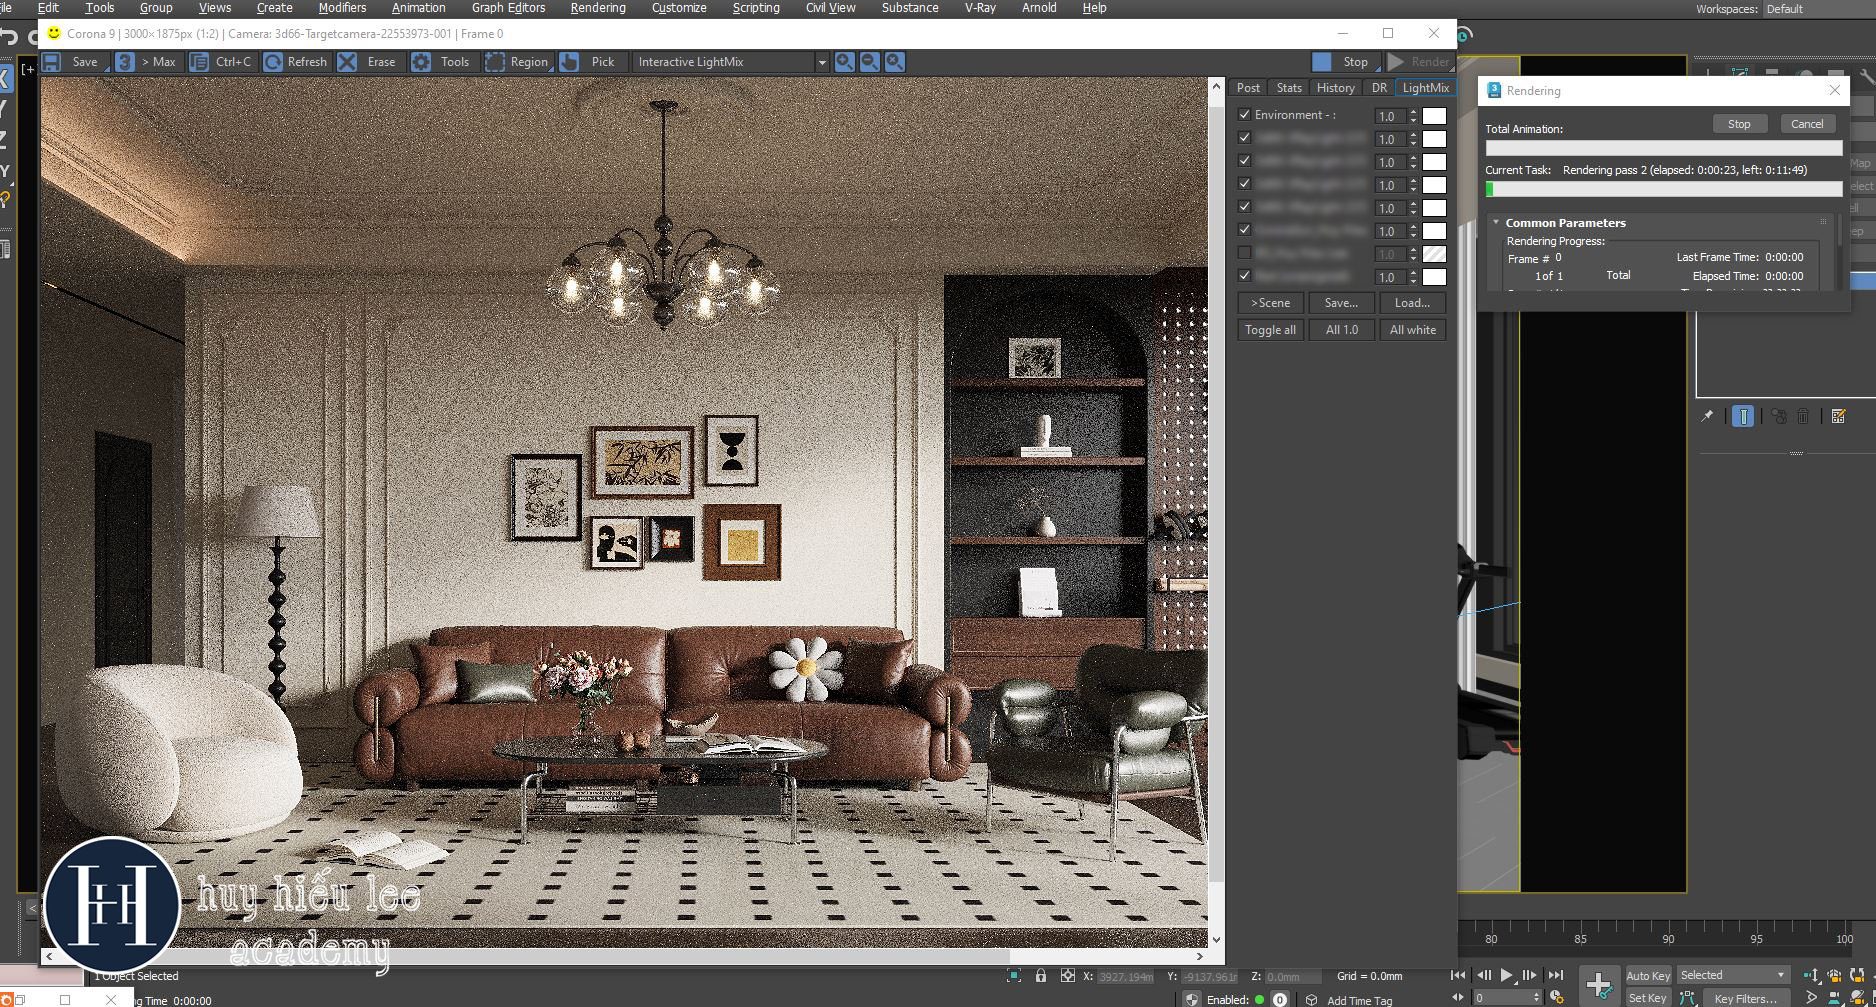Click the set keys plus-key icon
The image size is (1876, 1007).
pos(1598,984)
